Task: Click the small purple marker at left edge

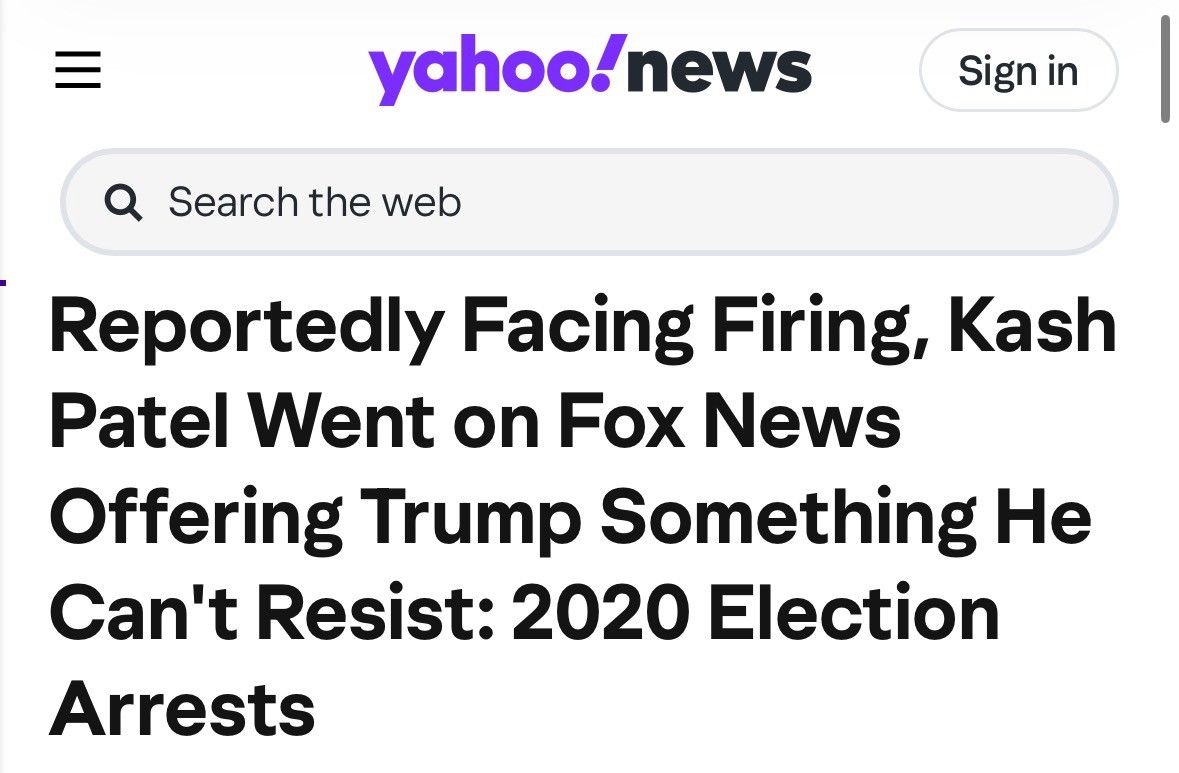Action: 3,283
